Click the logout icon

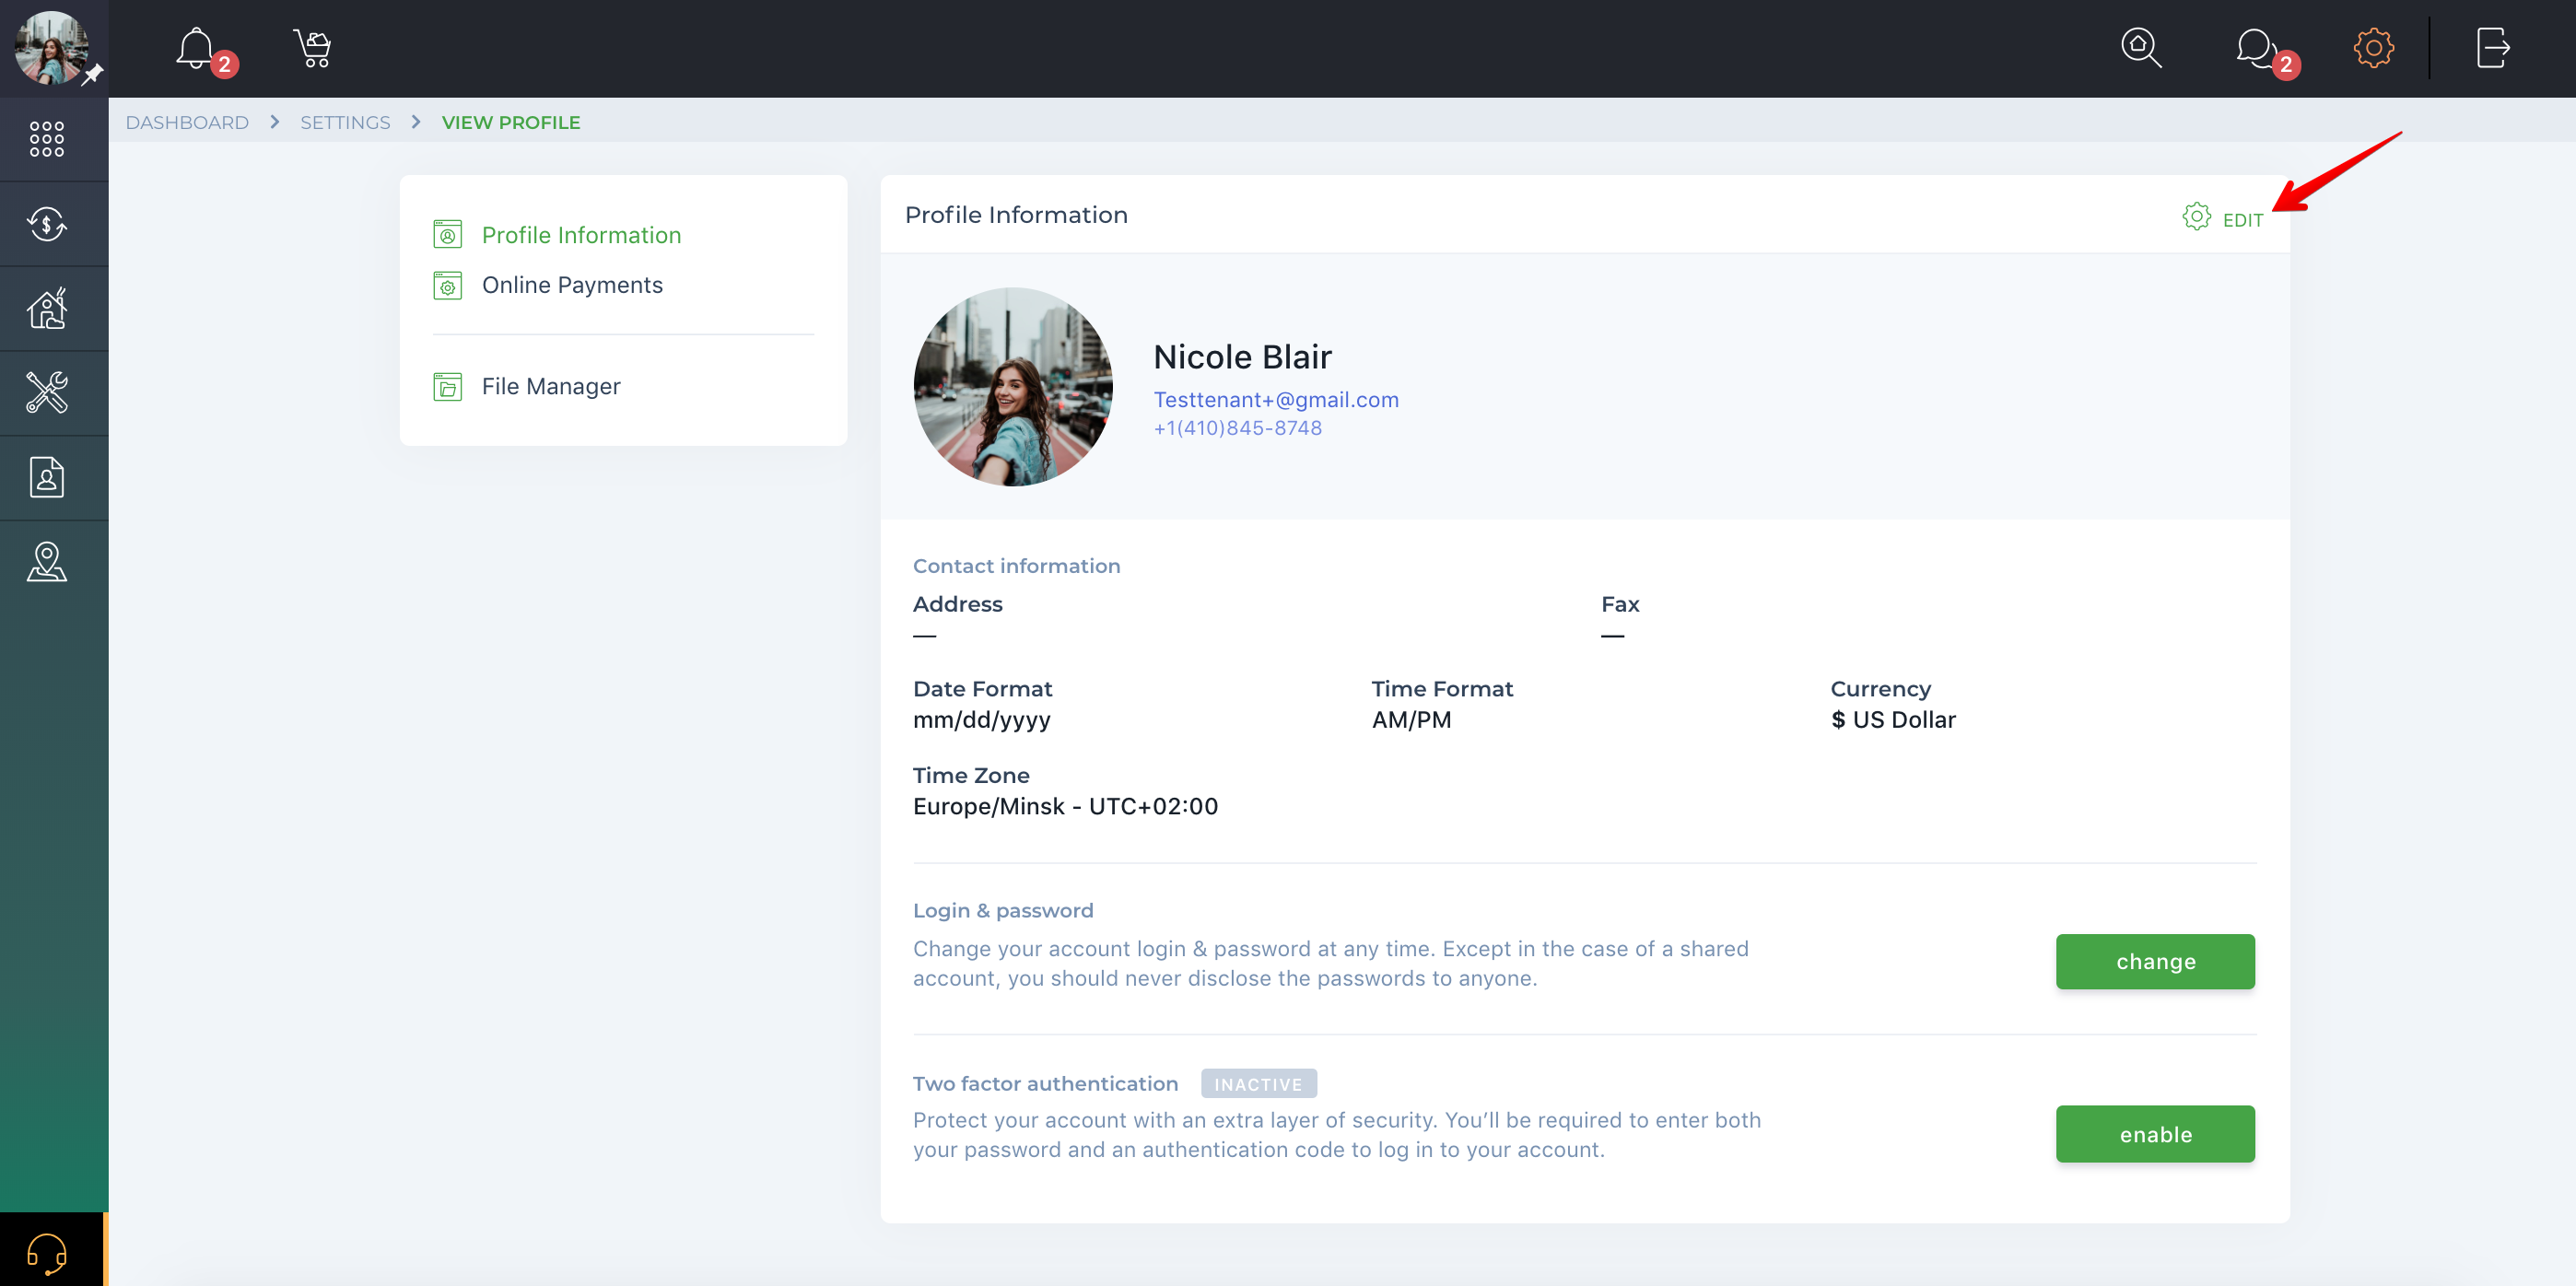2493,47
